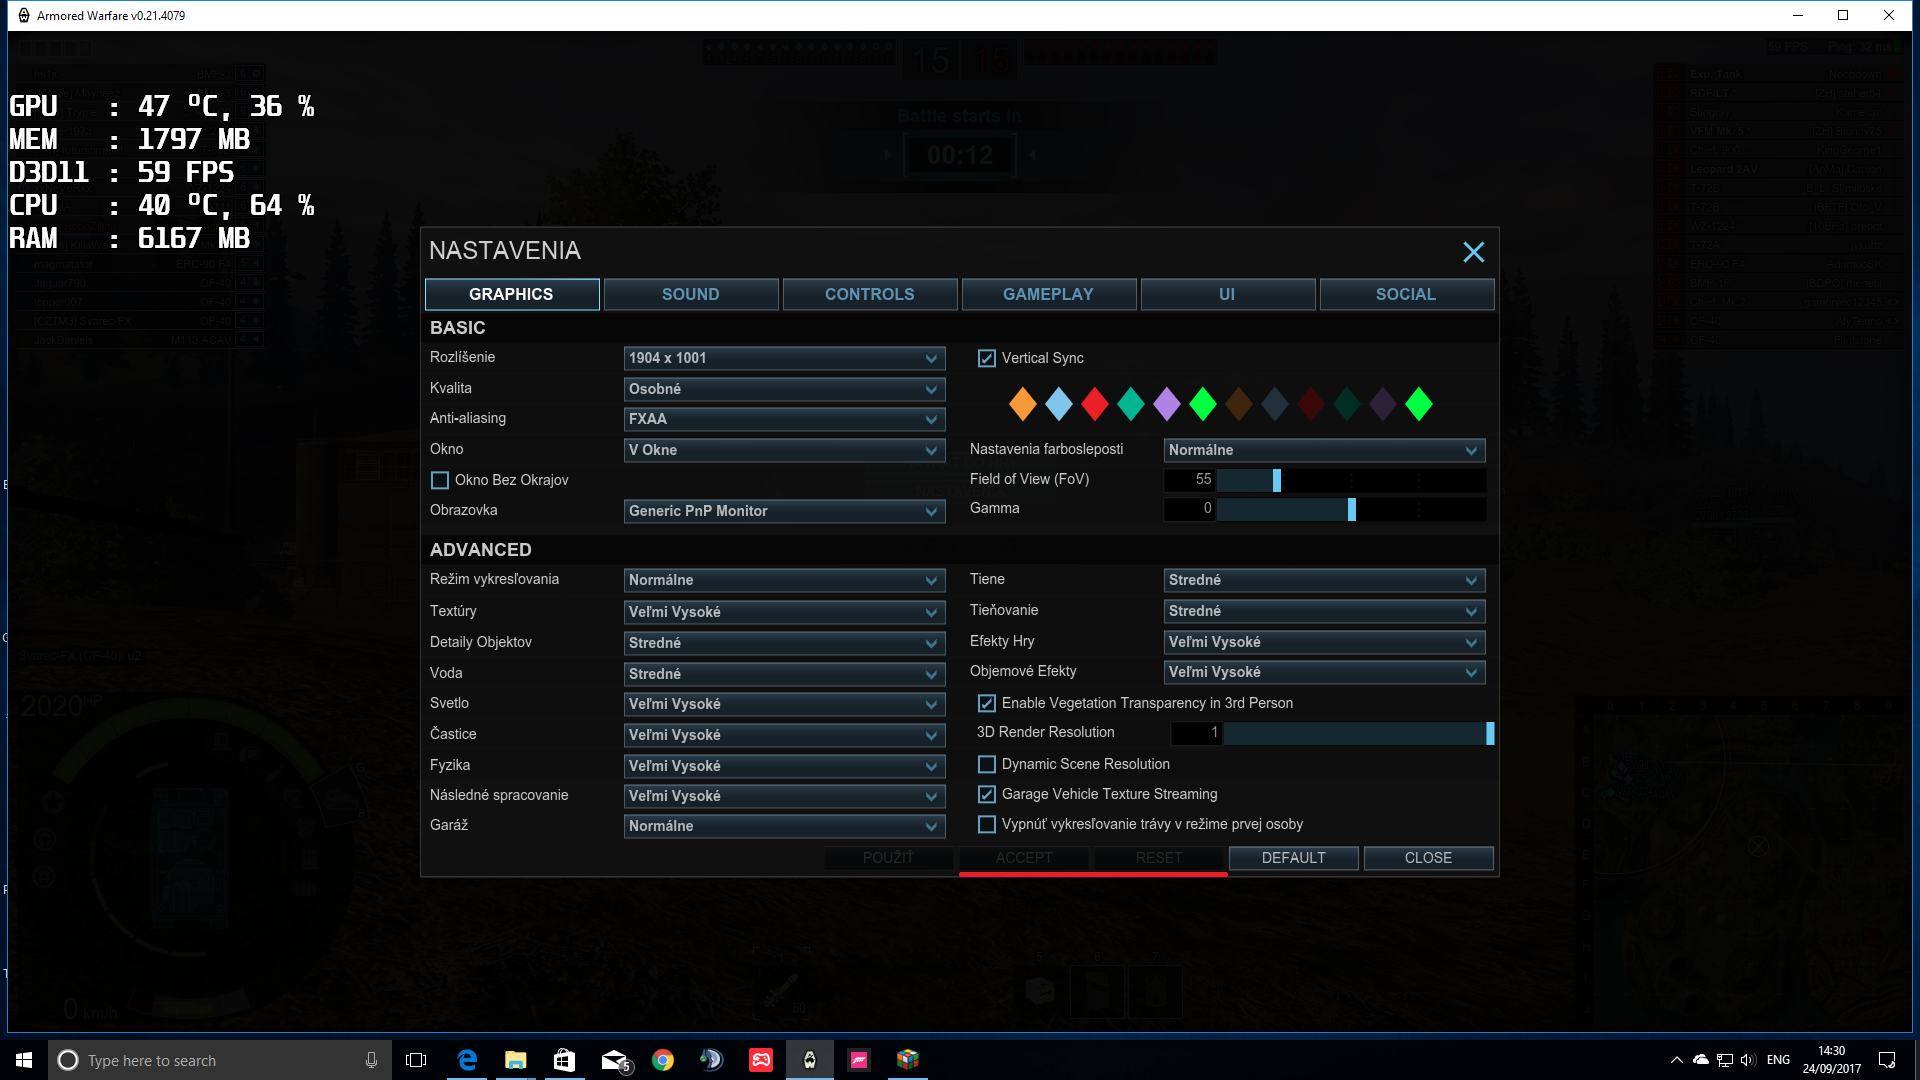The image size is (1920, 1080).
Task: Open the Obrazovka monitor dropdown
Action: pyautogui.click(x=784, y=511)
